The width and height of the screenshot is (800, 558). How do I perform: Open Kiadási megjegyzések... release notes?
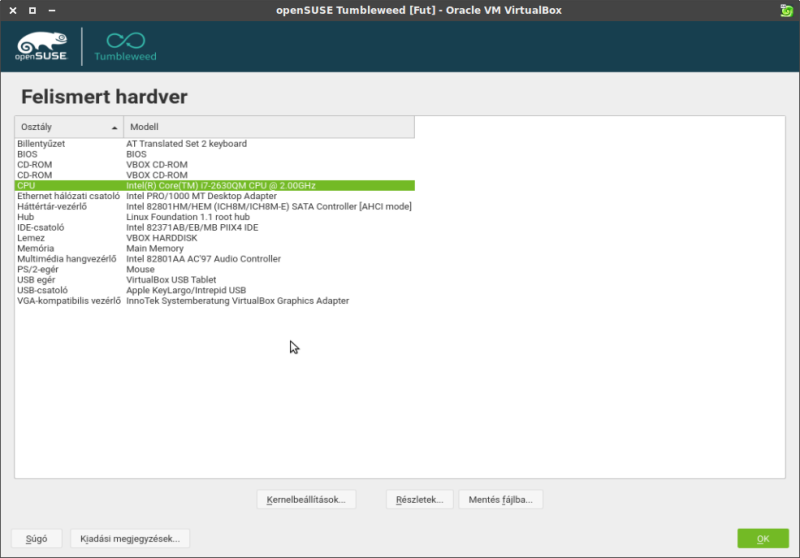point(130,539)
